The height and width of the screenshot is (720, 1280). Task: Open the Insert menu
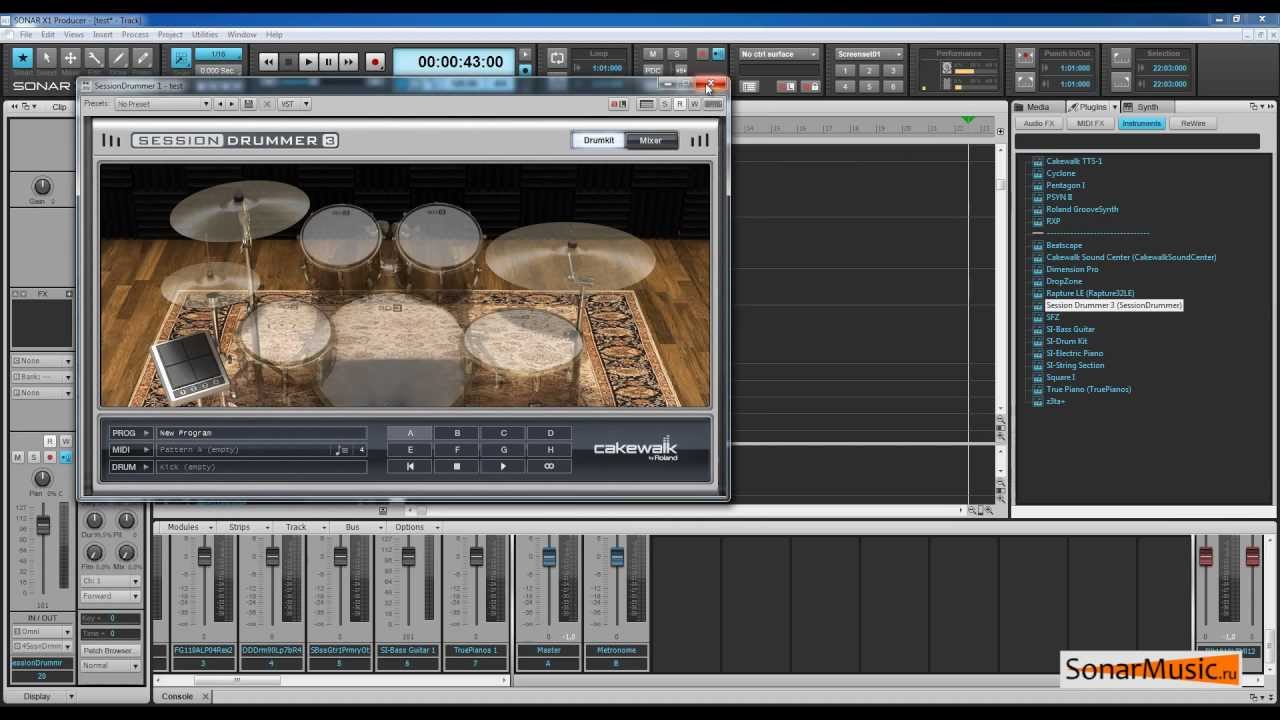pyautogui.click(x=103, y=35)
